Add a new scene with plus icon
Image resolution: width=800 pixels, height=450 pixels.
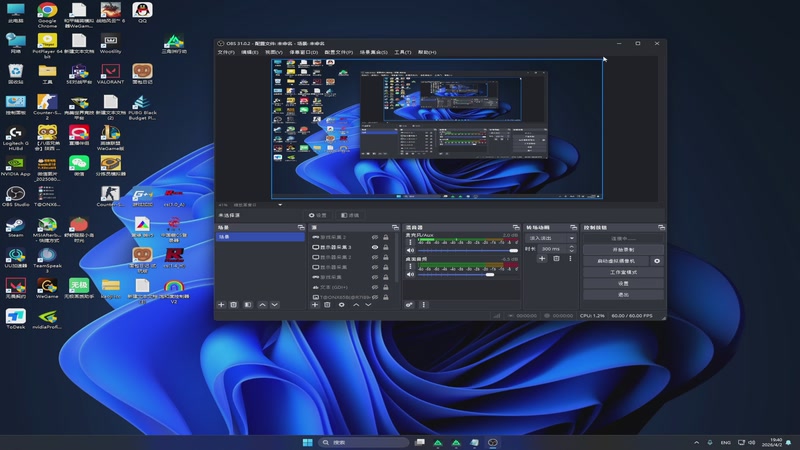(x=221, y=304)
